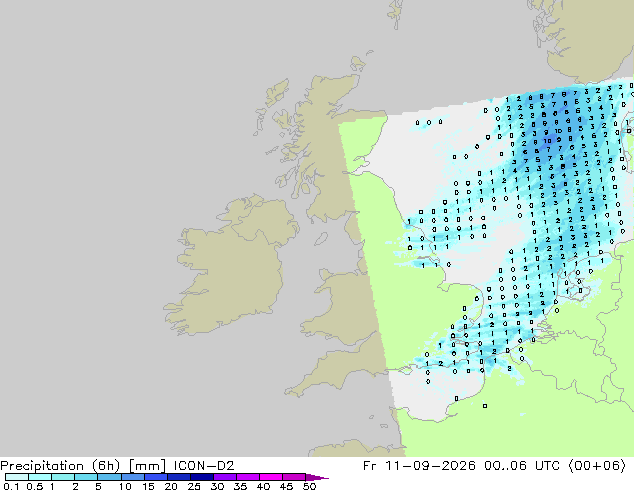Click the 'Precipitation (6h)' title text

(60, 466)
